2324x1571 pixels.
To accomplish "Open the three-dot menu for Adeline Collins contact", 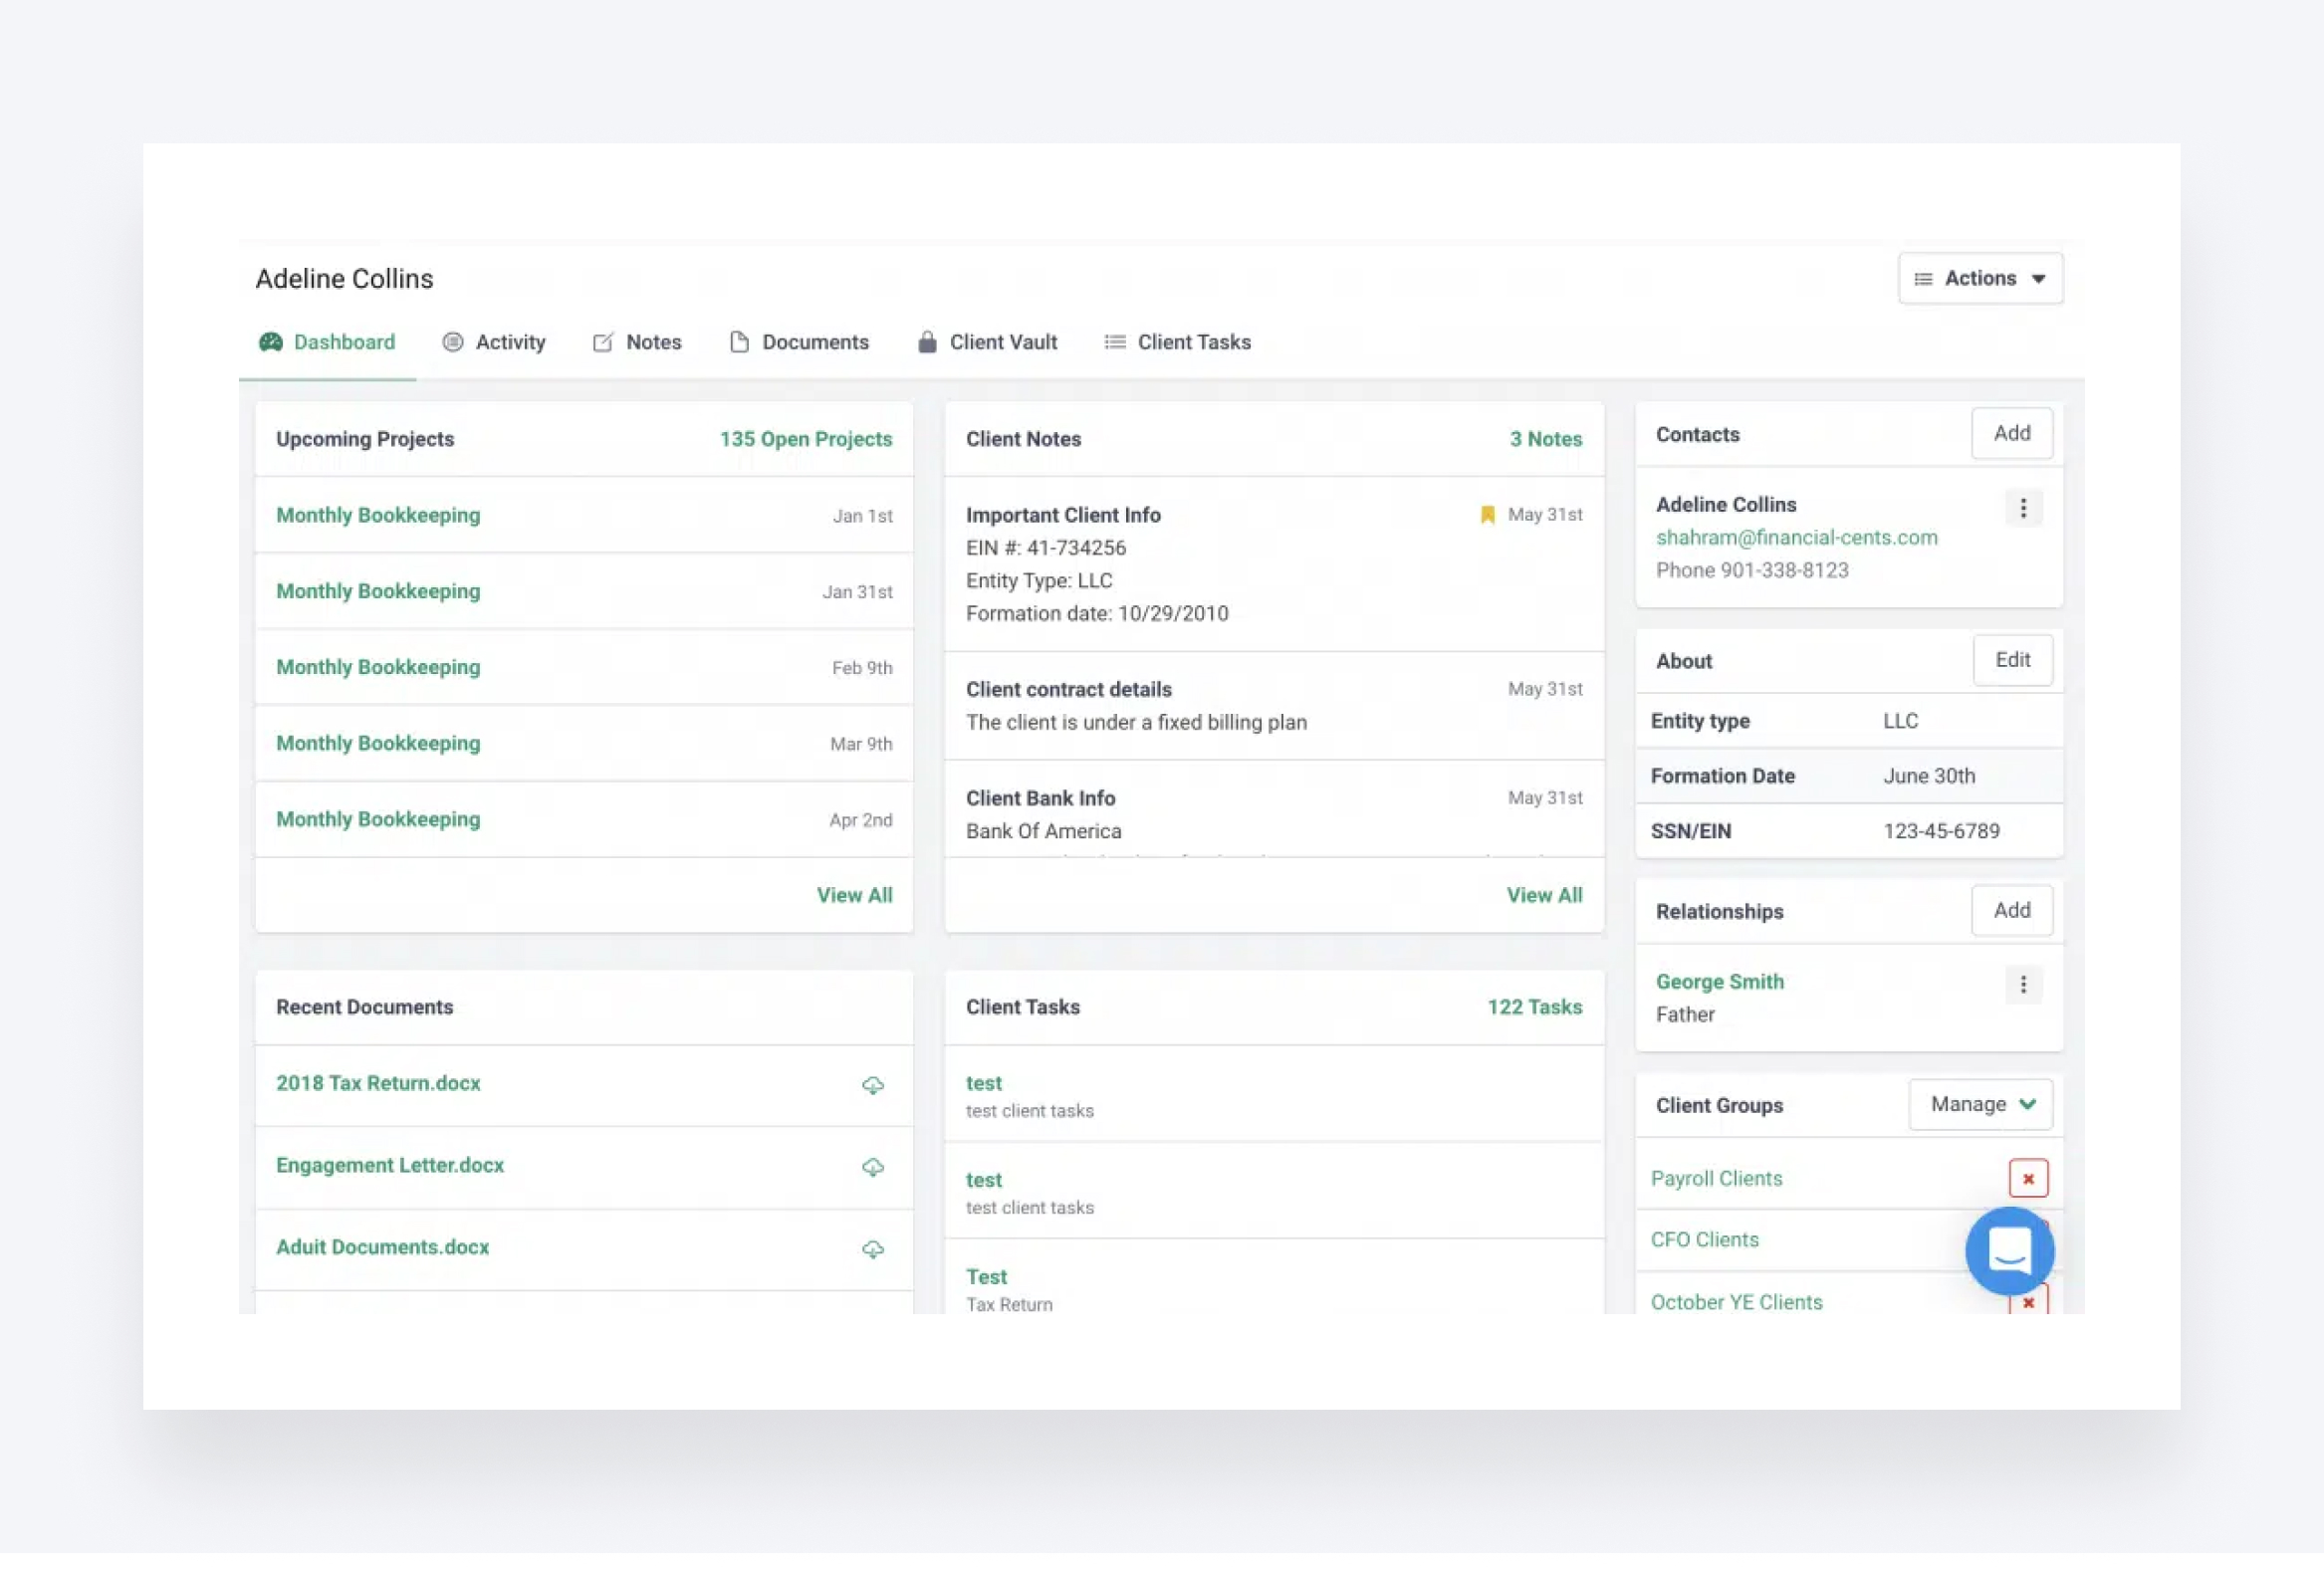I will 2023,508.
